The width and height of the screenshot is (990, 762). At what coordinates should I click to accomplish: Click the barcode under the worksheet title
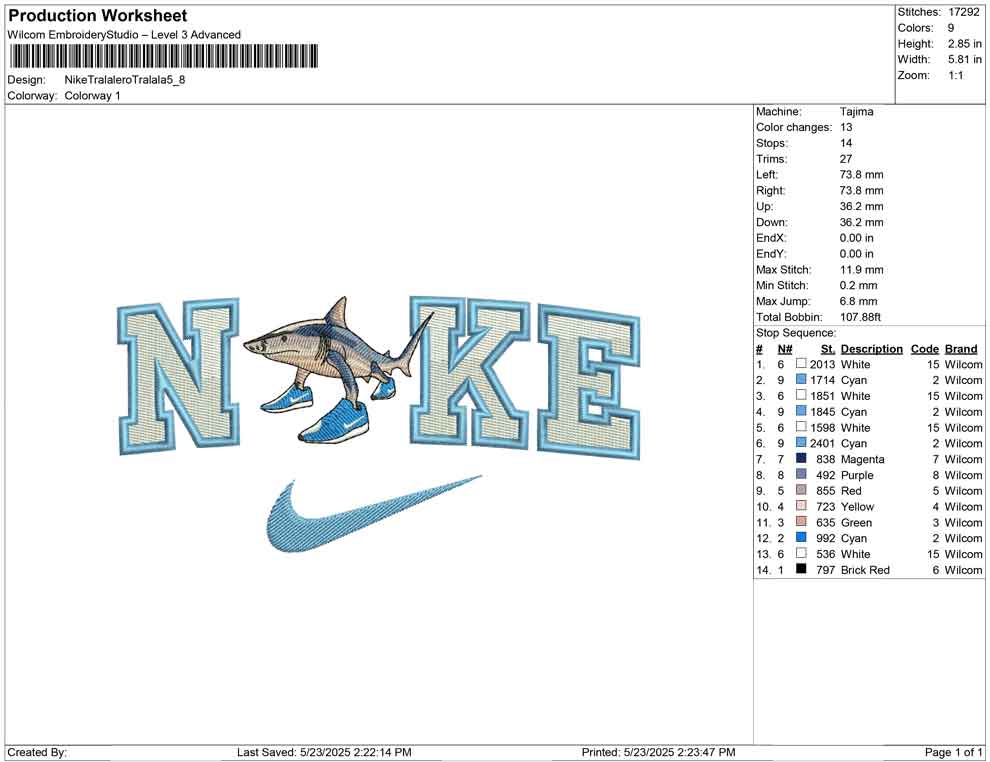pos(164,56)
